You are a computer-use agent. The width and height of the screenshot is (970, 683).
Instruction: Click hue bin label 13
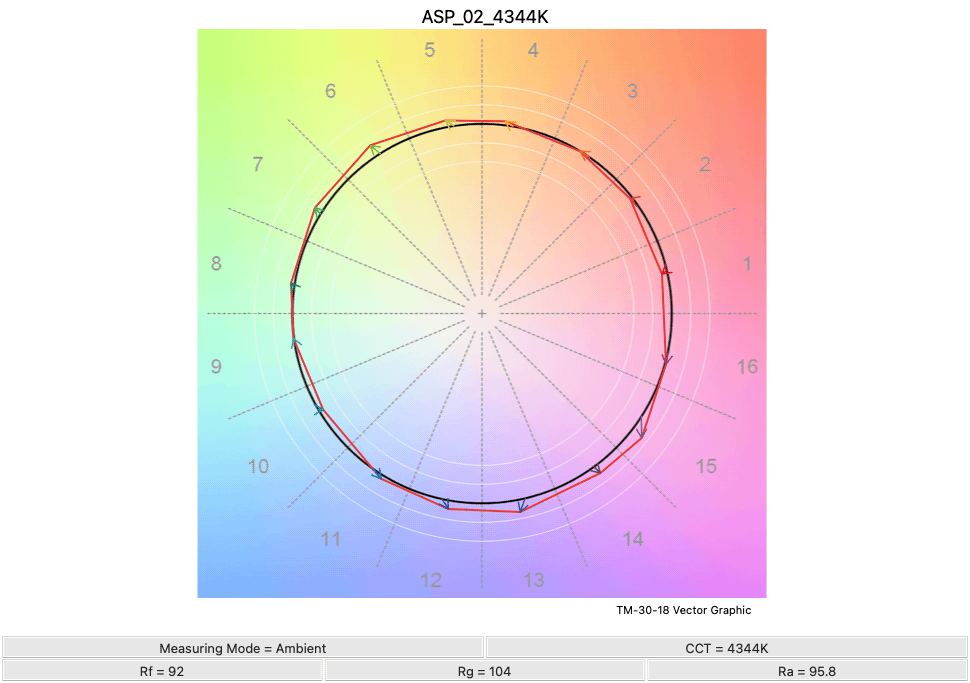click(x=534, y=580)
